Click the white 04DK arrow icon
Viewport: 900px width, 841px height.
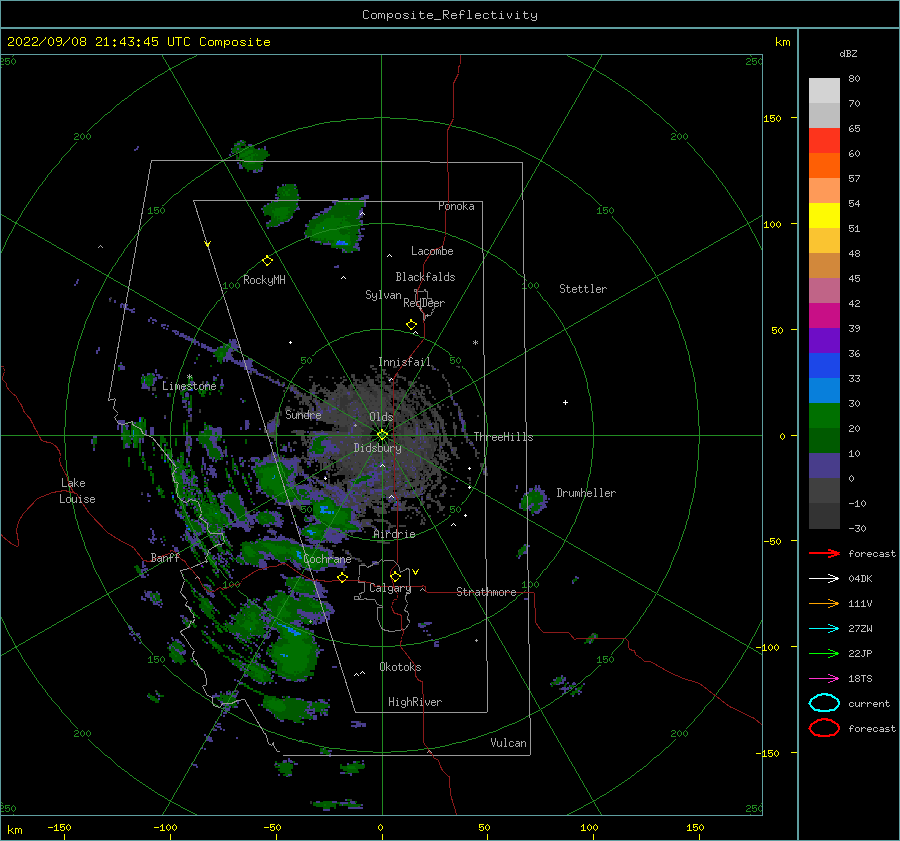[824, 578]
